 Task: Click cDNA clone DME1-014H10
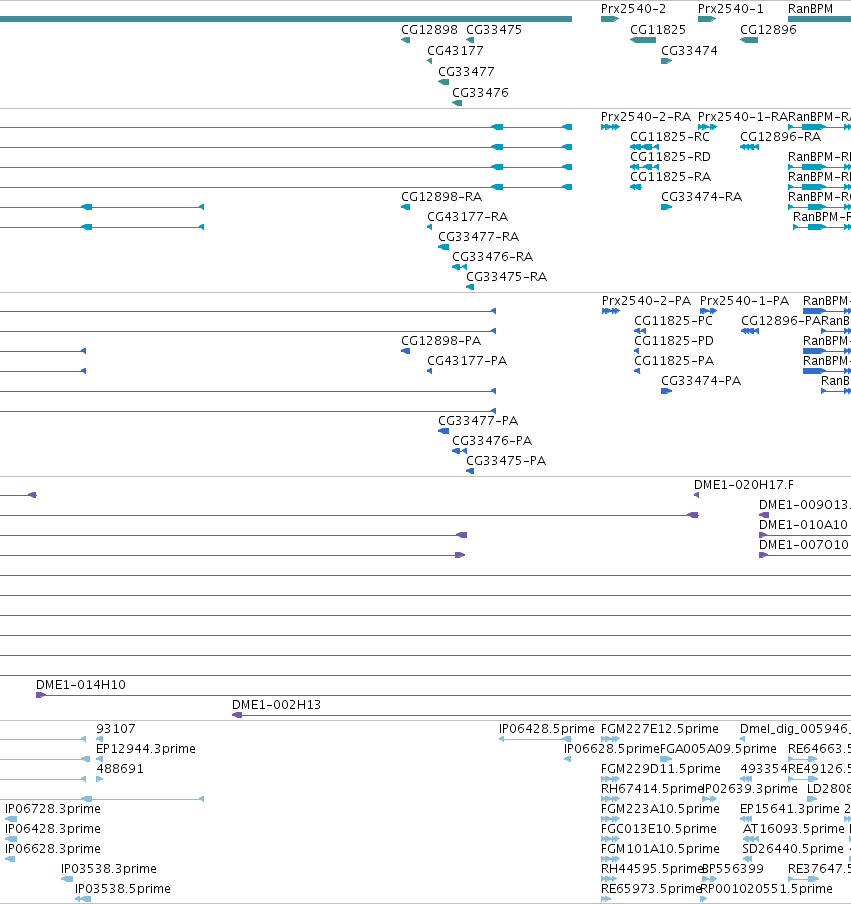(80, 684)
